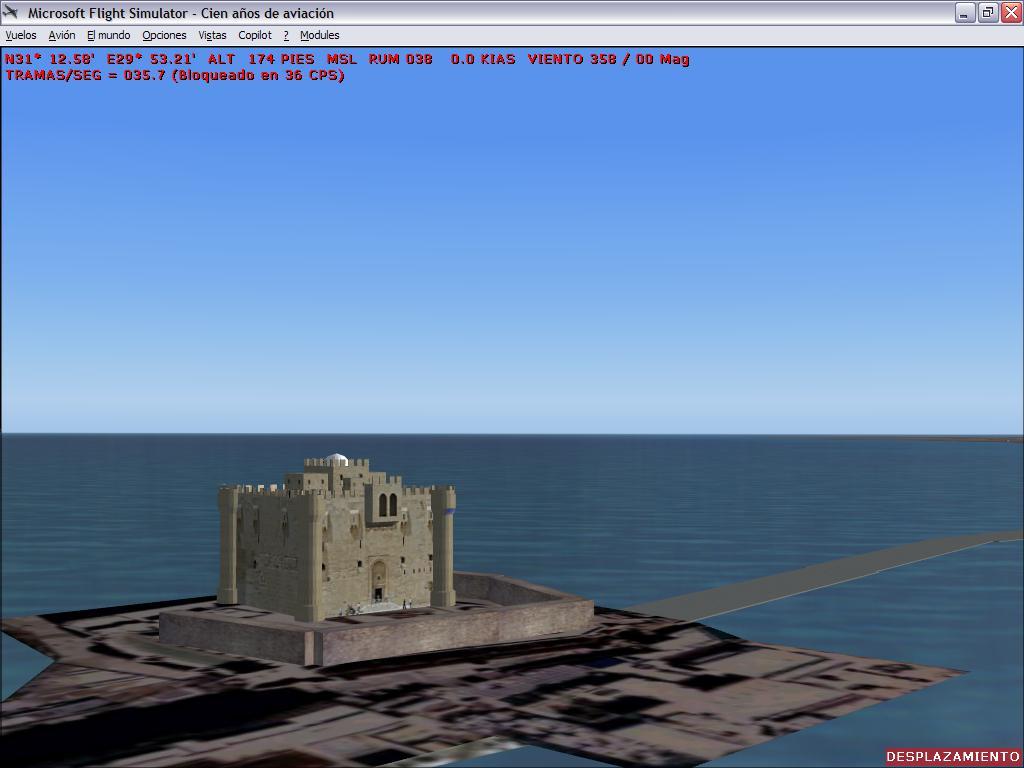Viewport: 1024px width, 768px height.
Task: Click the DESPLAZAMIENTO slew mode label
Action: 953,756
